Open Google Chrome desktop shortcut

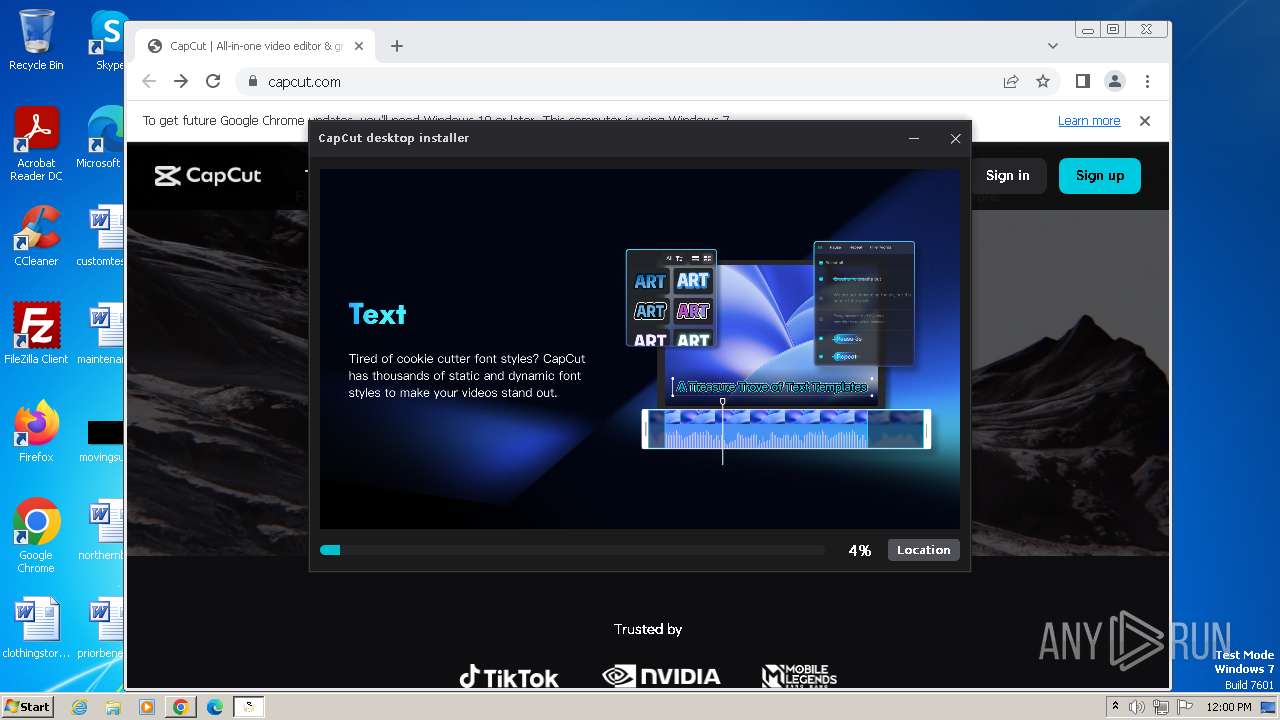coord(36,536)
